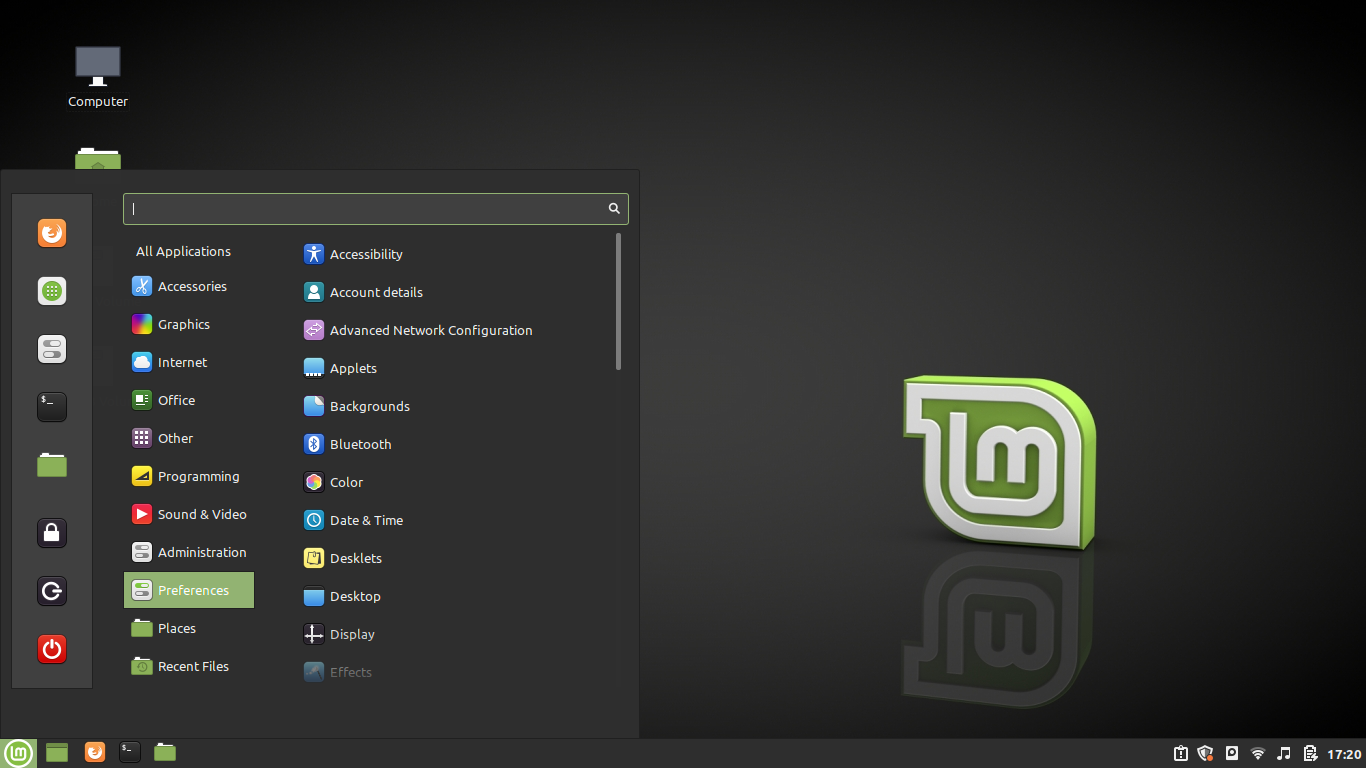Select Graphics category
The image size is (1366, 768).
tap(189, 324)
